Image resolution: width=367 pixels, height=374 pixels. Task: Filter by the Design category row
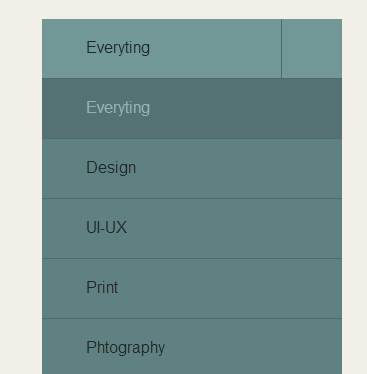(x=192, y=168)
